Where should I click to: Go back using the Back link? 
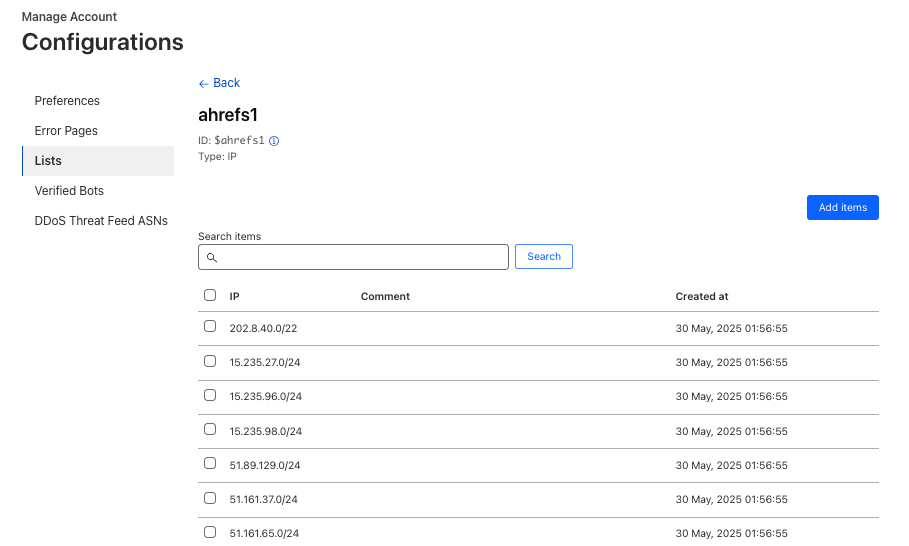click(x=219, y=83)
